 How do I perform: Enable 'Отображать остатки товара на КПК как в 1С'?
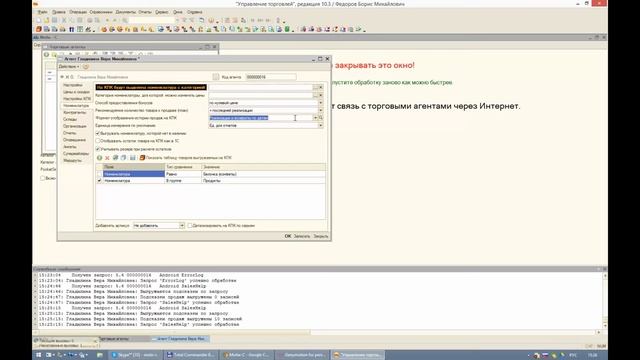[x=98, y=141]
